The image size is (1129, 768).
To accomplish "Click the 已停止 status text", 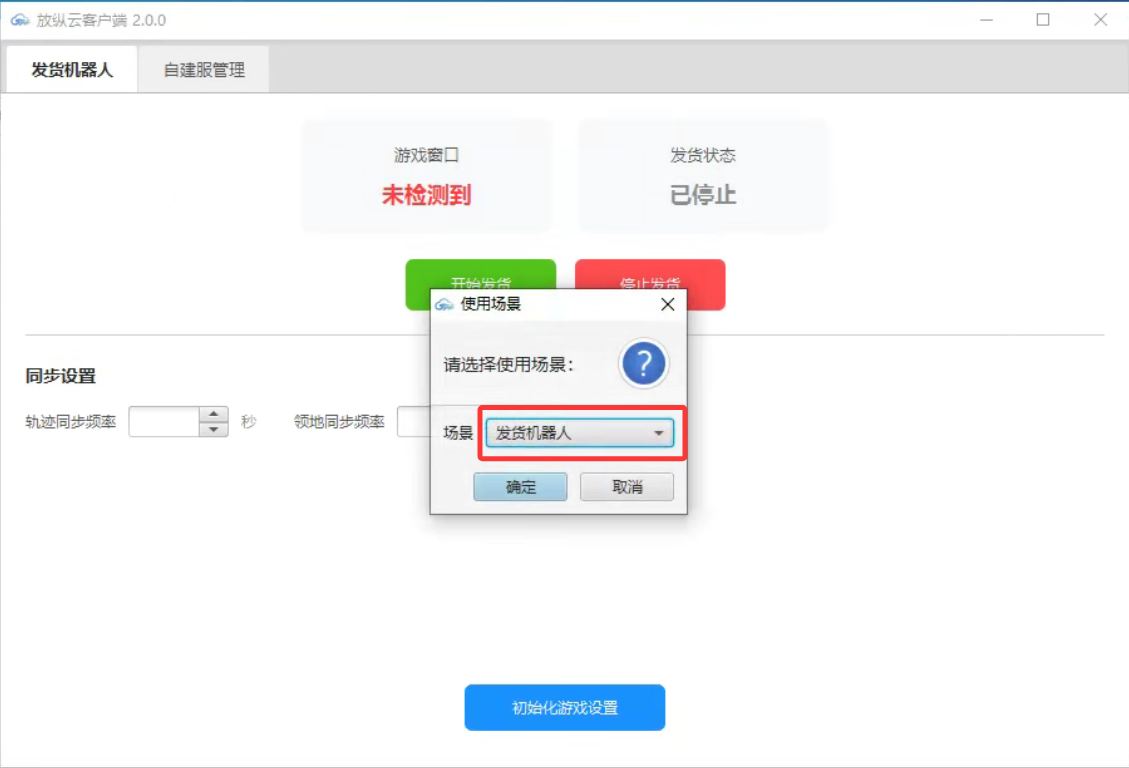I will (703, 194).
